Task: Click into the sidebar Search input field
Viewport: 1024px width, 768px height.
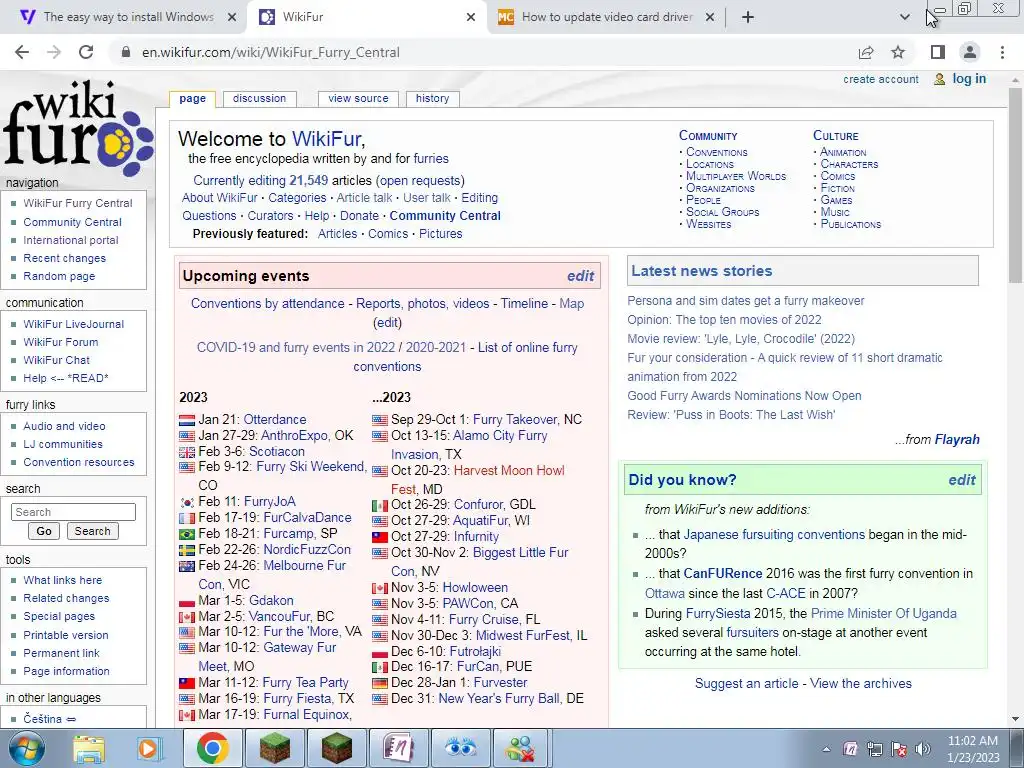Action: click(x=73, y=512)
